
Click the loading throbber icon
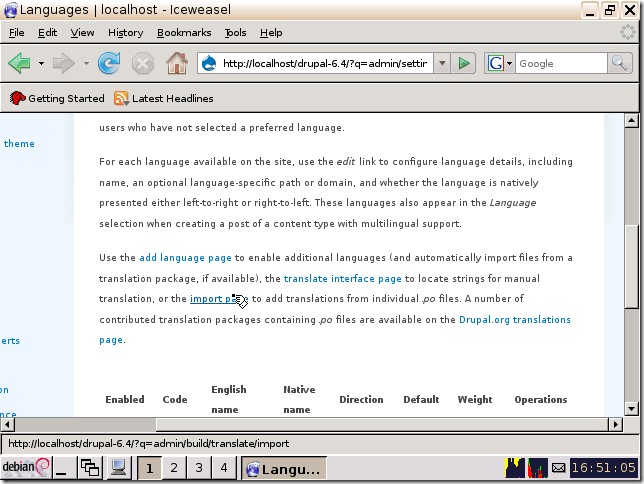(628, 32)
